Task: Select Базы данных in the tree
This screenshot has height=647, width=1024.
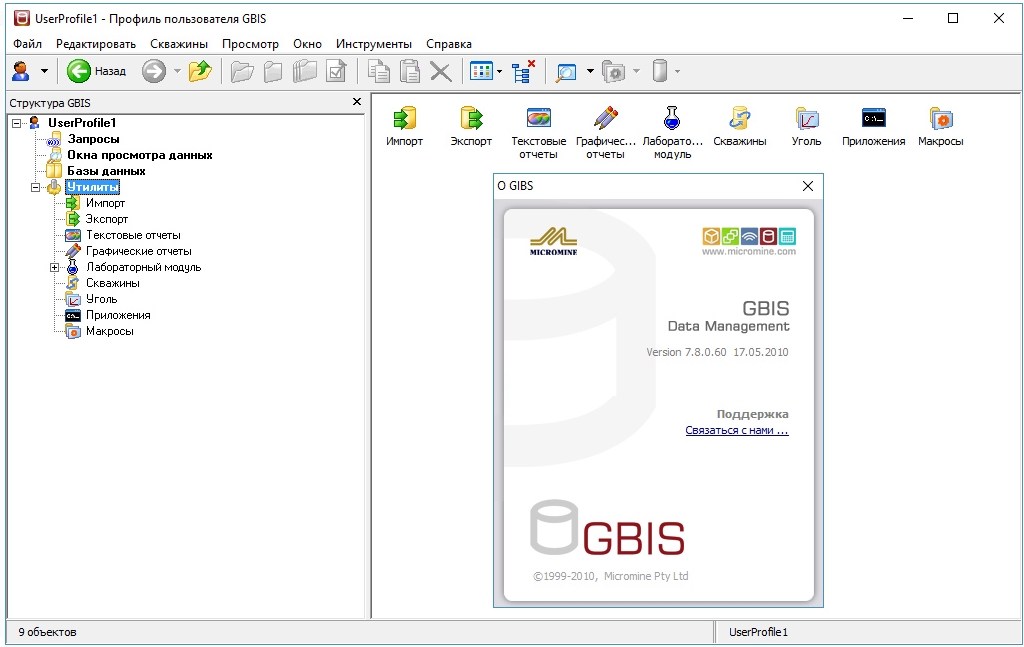Action: (x=106, y=171)
